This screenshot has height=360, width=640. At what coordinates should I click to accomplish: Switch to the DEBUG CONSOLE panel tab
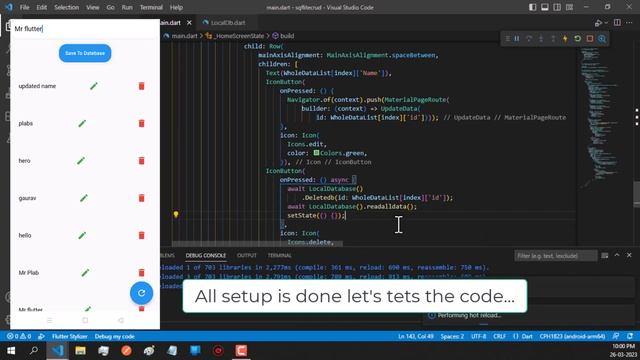click(x=206, y=256)
